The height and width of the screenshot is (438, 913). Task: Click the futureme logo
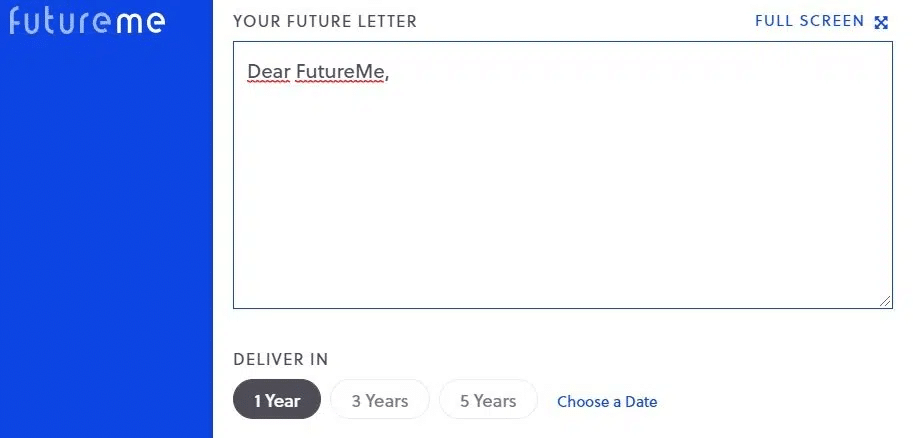point(87,20)
